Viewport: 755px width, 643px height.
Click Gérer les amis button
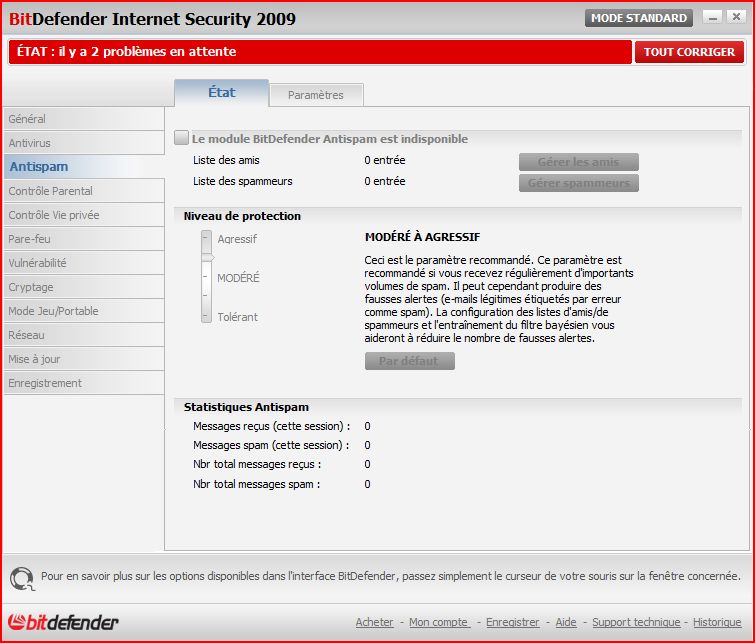(579, 162)
